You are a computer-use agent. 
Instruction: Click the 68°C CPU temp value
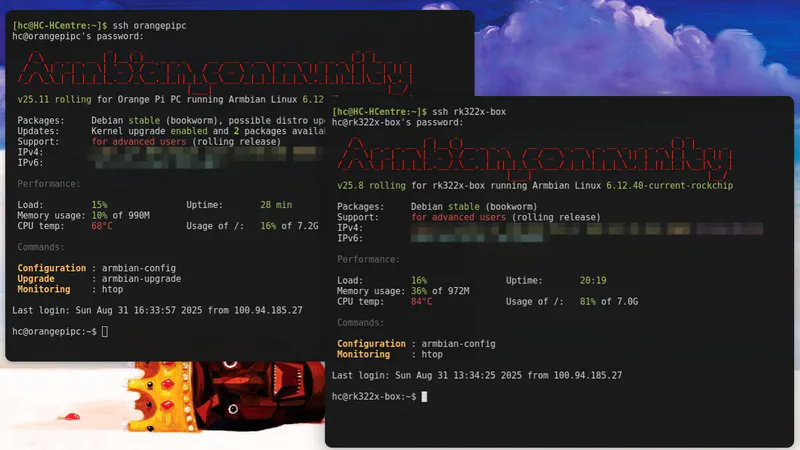coord(102,226)
